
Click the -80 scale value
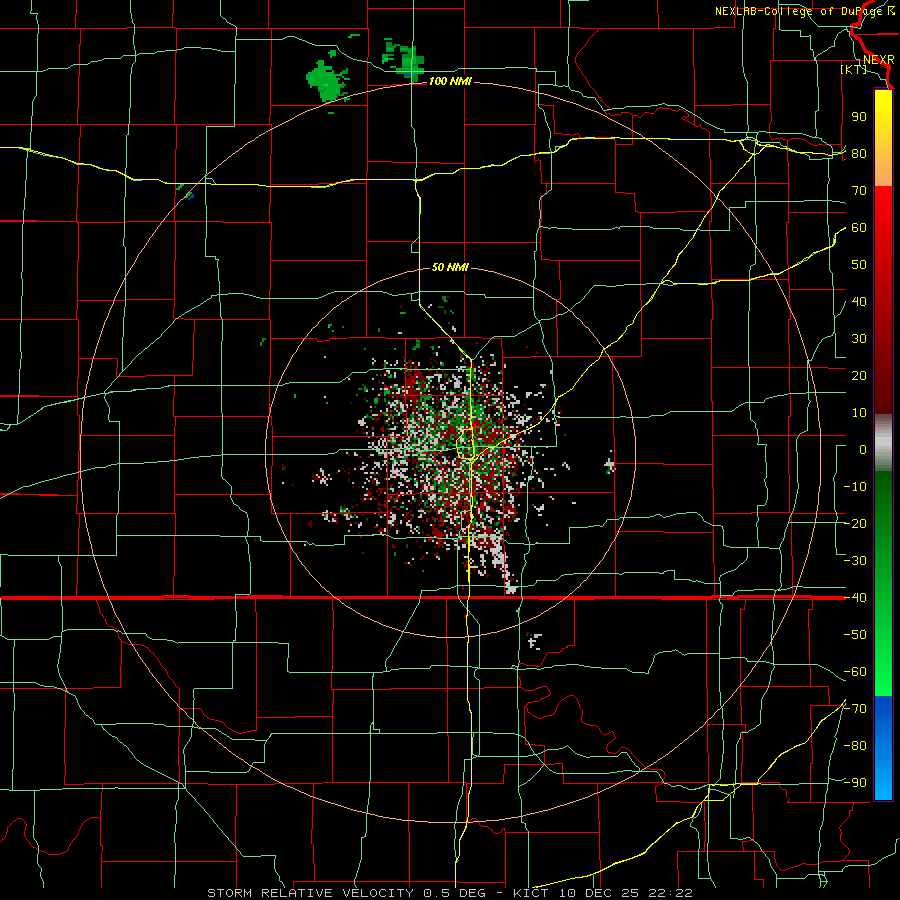pyautogui.click(x=855, y=746)
